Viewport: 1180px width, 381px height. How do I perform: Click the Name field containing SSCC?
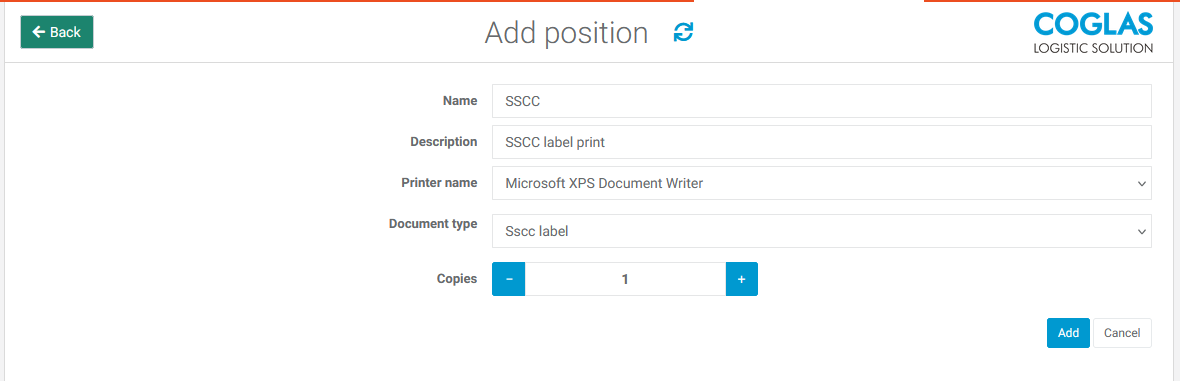822,101
